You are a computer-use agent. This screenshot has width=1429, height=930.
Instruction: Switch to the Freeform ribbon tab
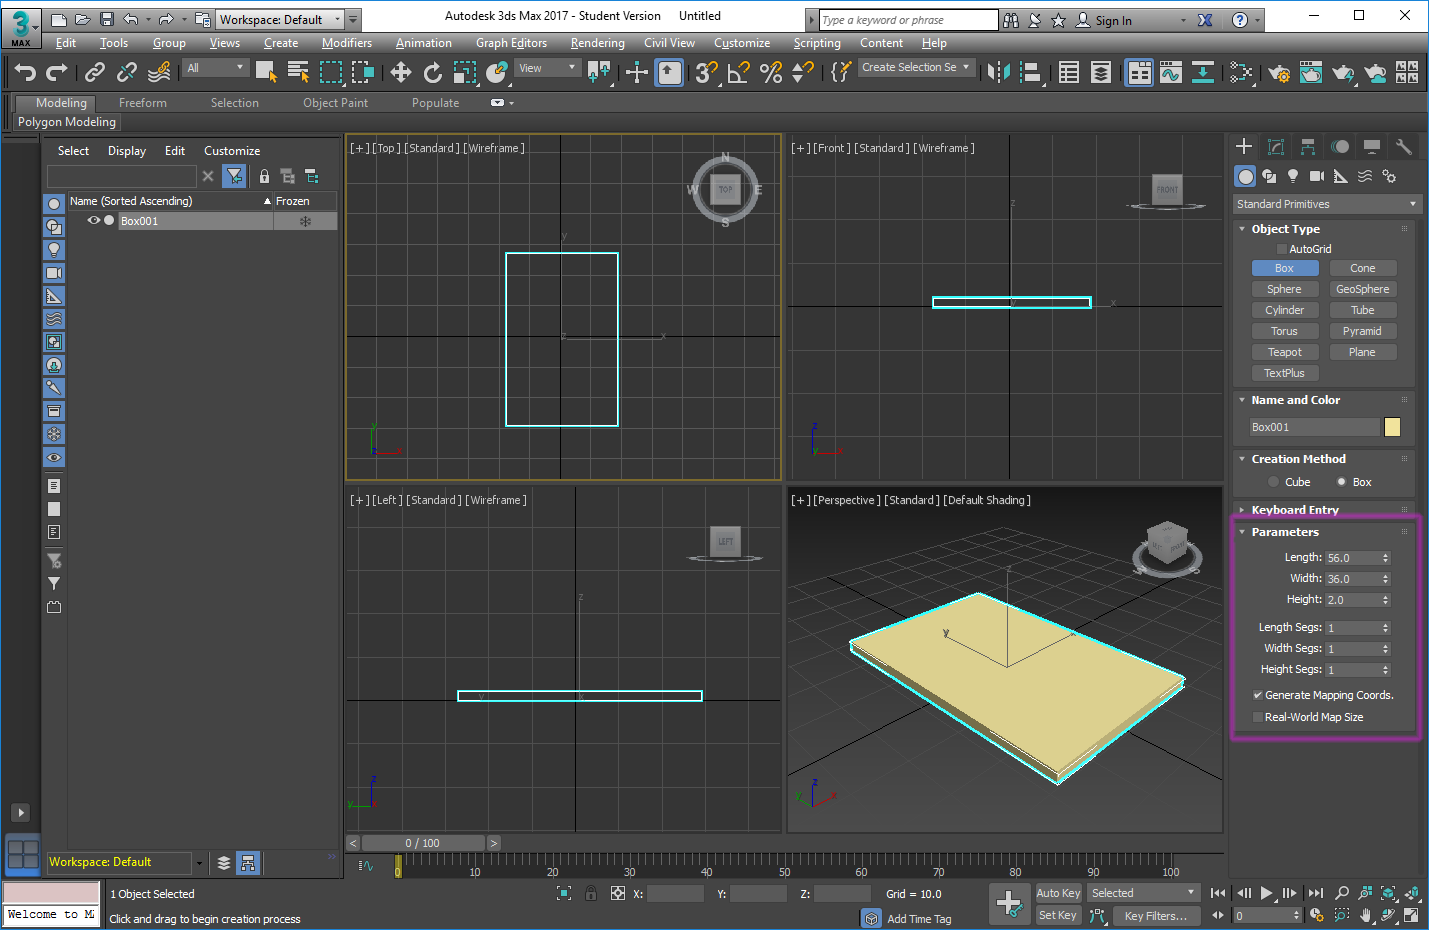[x=143, y=103]
